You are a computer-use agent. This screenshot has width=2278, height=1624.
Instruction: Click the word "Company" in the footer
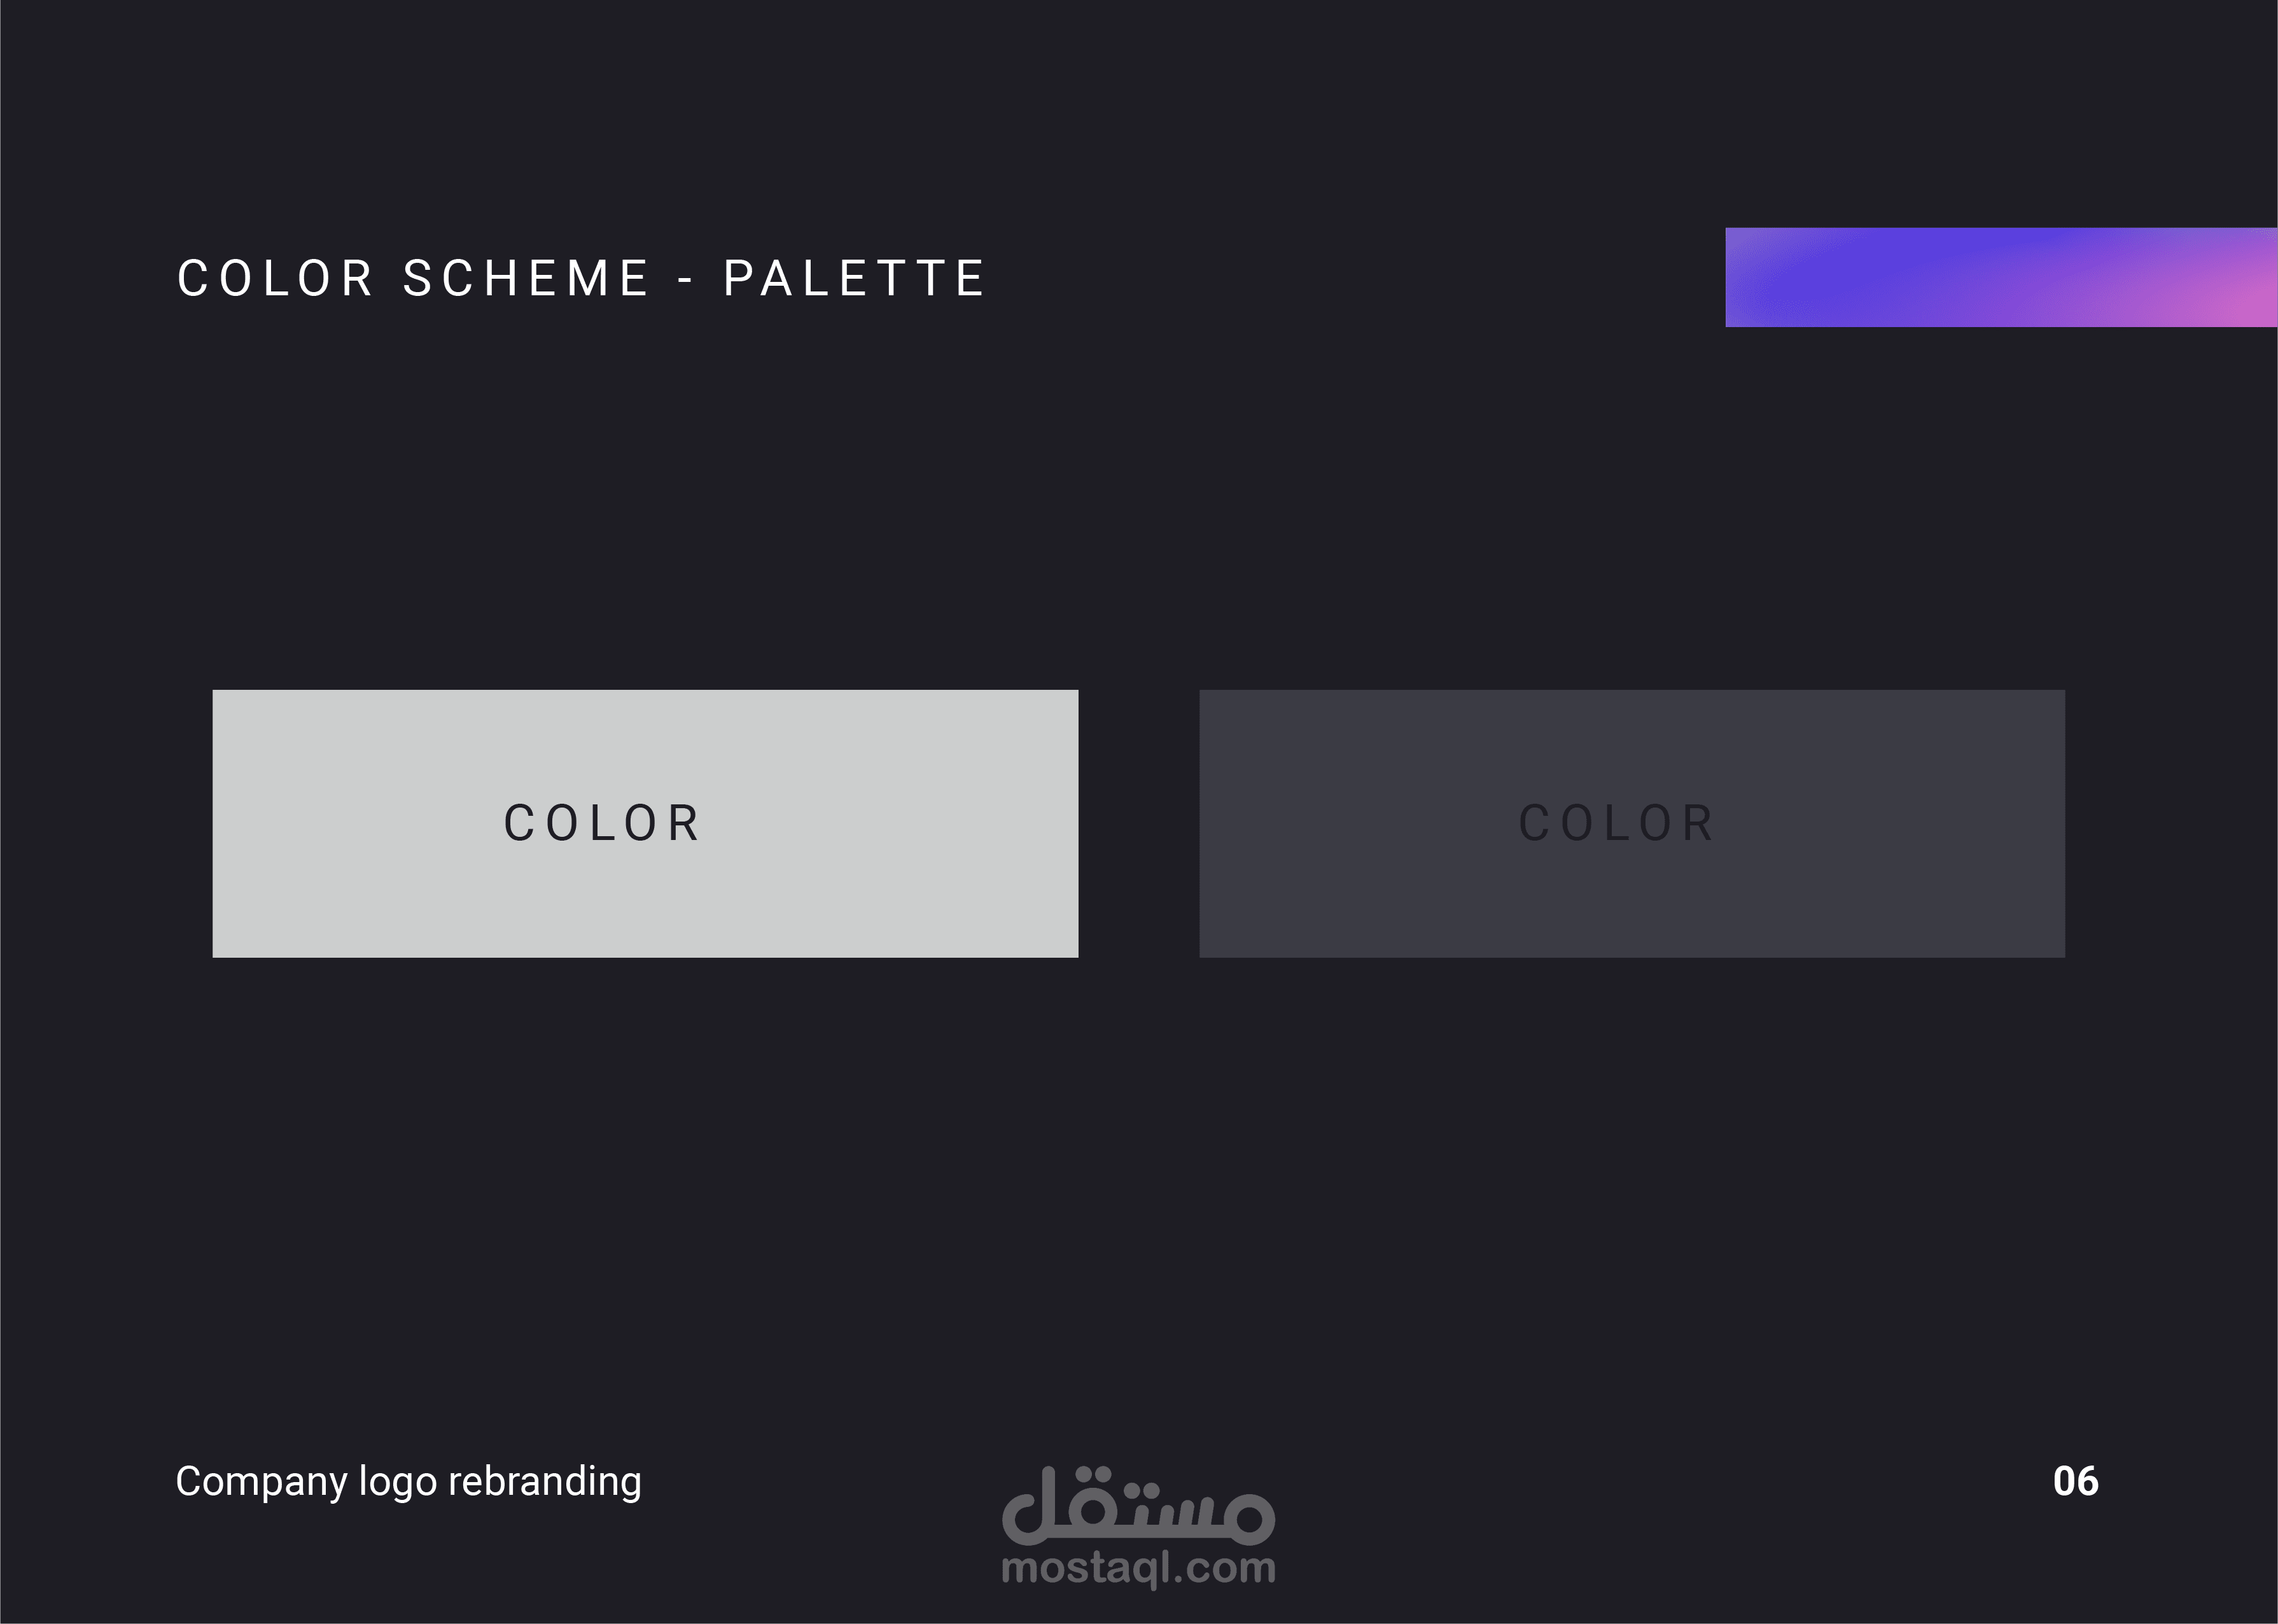(x=261, y=1482)
